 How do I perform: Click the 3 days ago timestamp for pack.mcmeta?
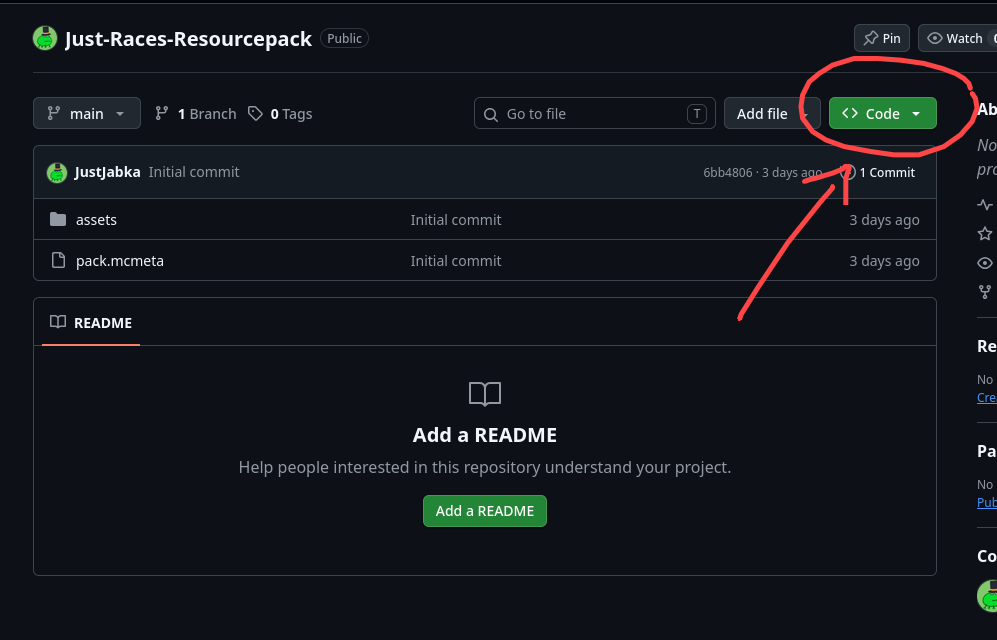884,261
